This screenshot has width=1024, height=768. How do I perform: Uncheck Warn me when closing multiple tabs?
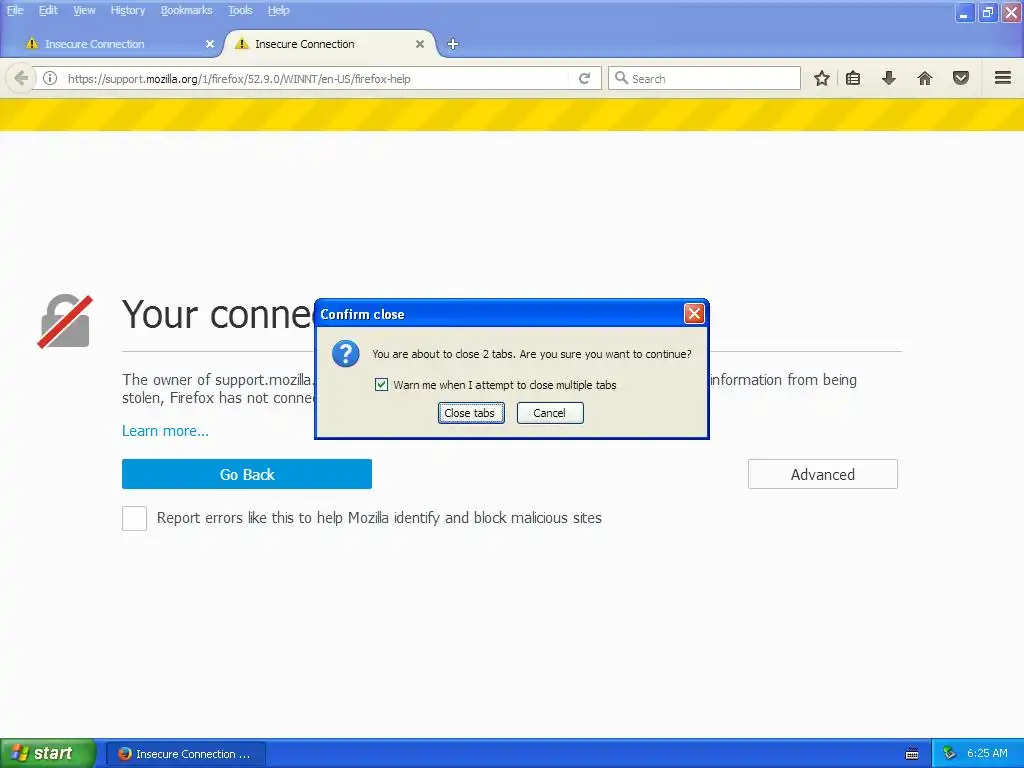click(x=381, y=385)
